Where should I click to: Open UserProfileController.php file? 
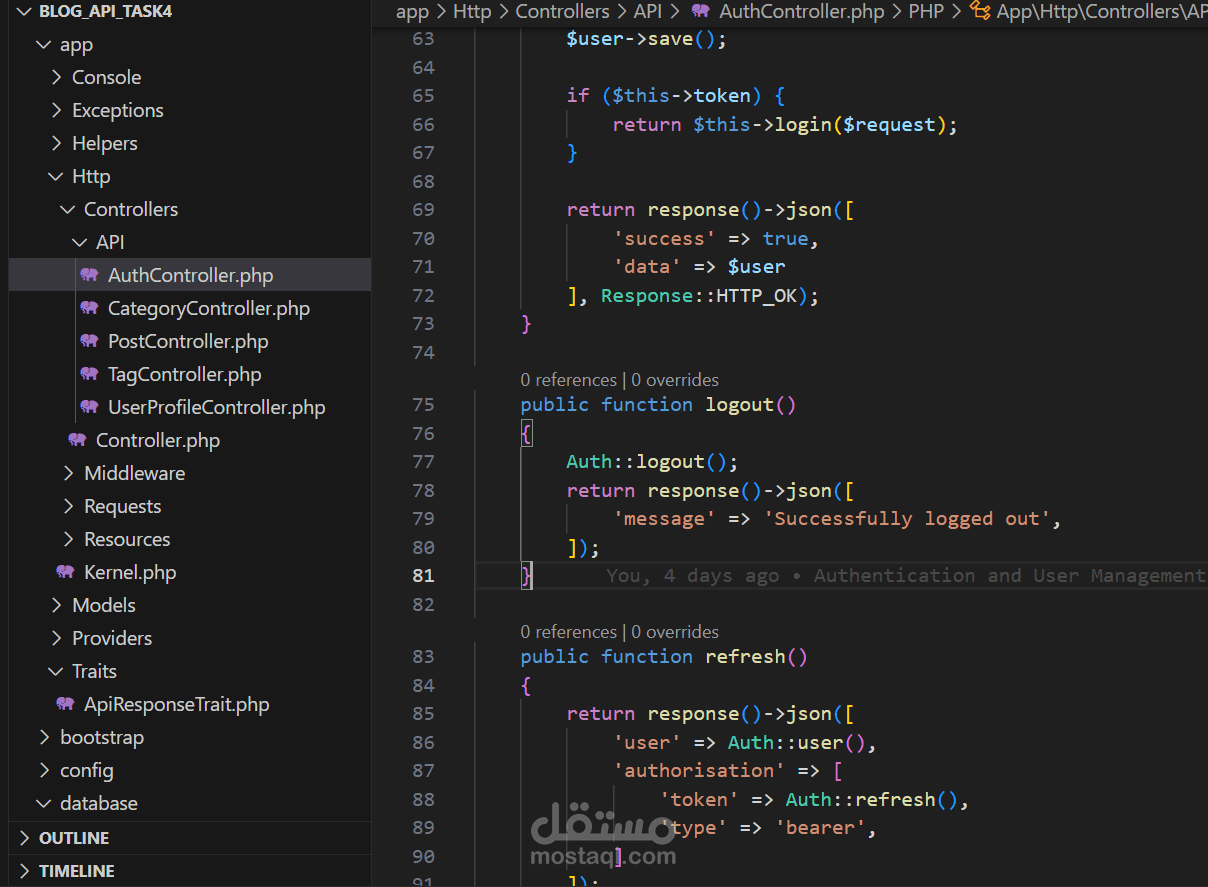click(x=217, y=407)
